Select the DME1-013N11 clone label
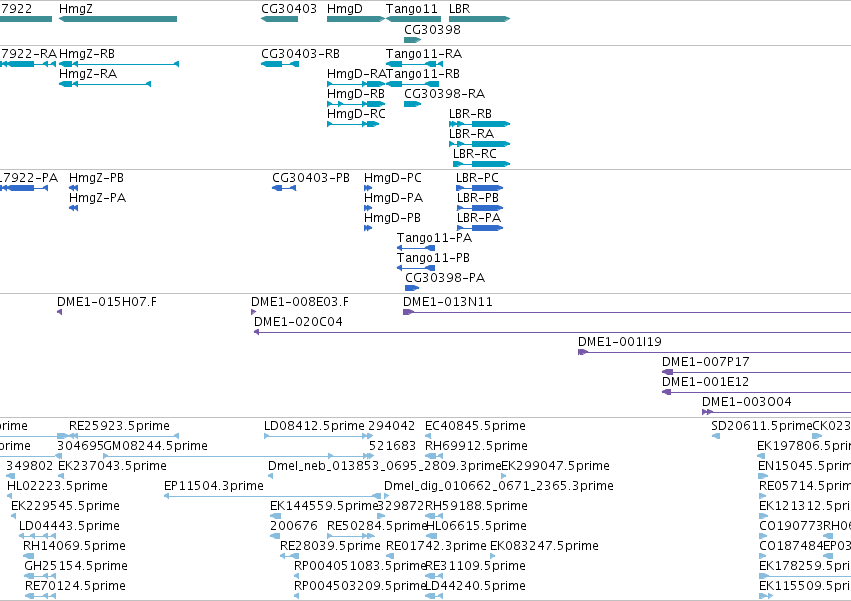 (x=448, y=302)
